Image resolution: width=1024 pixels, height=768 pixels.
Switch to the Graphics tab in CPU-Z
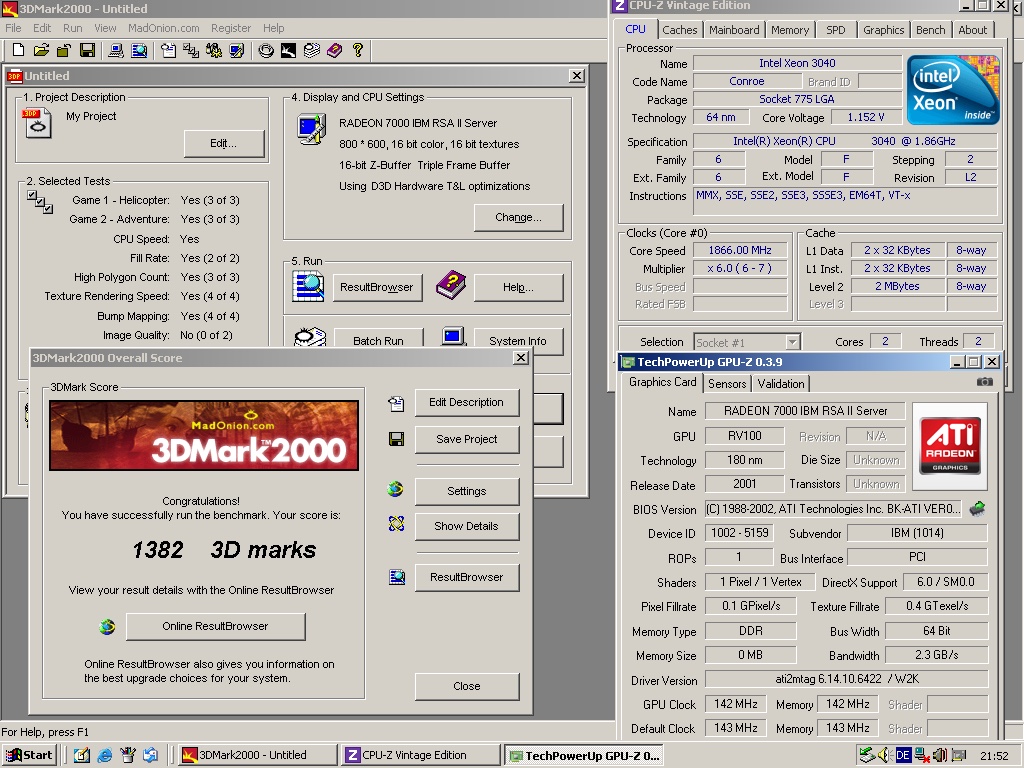tap(884, 30)
